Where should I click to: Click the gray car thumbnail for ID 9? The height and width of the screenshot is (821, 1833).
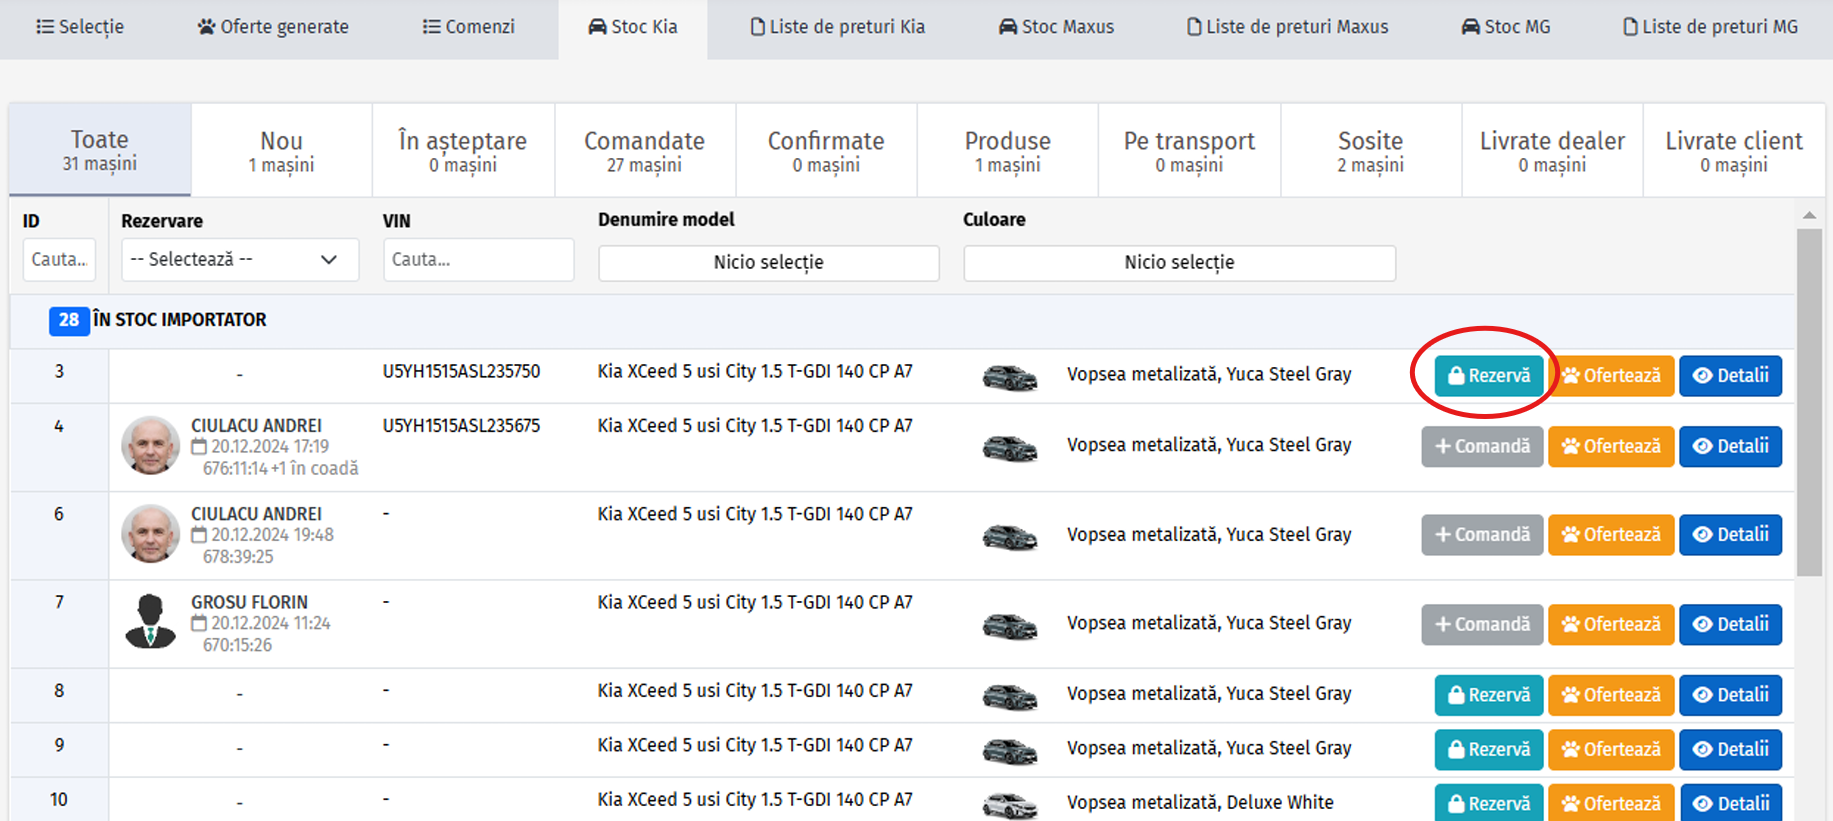point(1010,751)
